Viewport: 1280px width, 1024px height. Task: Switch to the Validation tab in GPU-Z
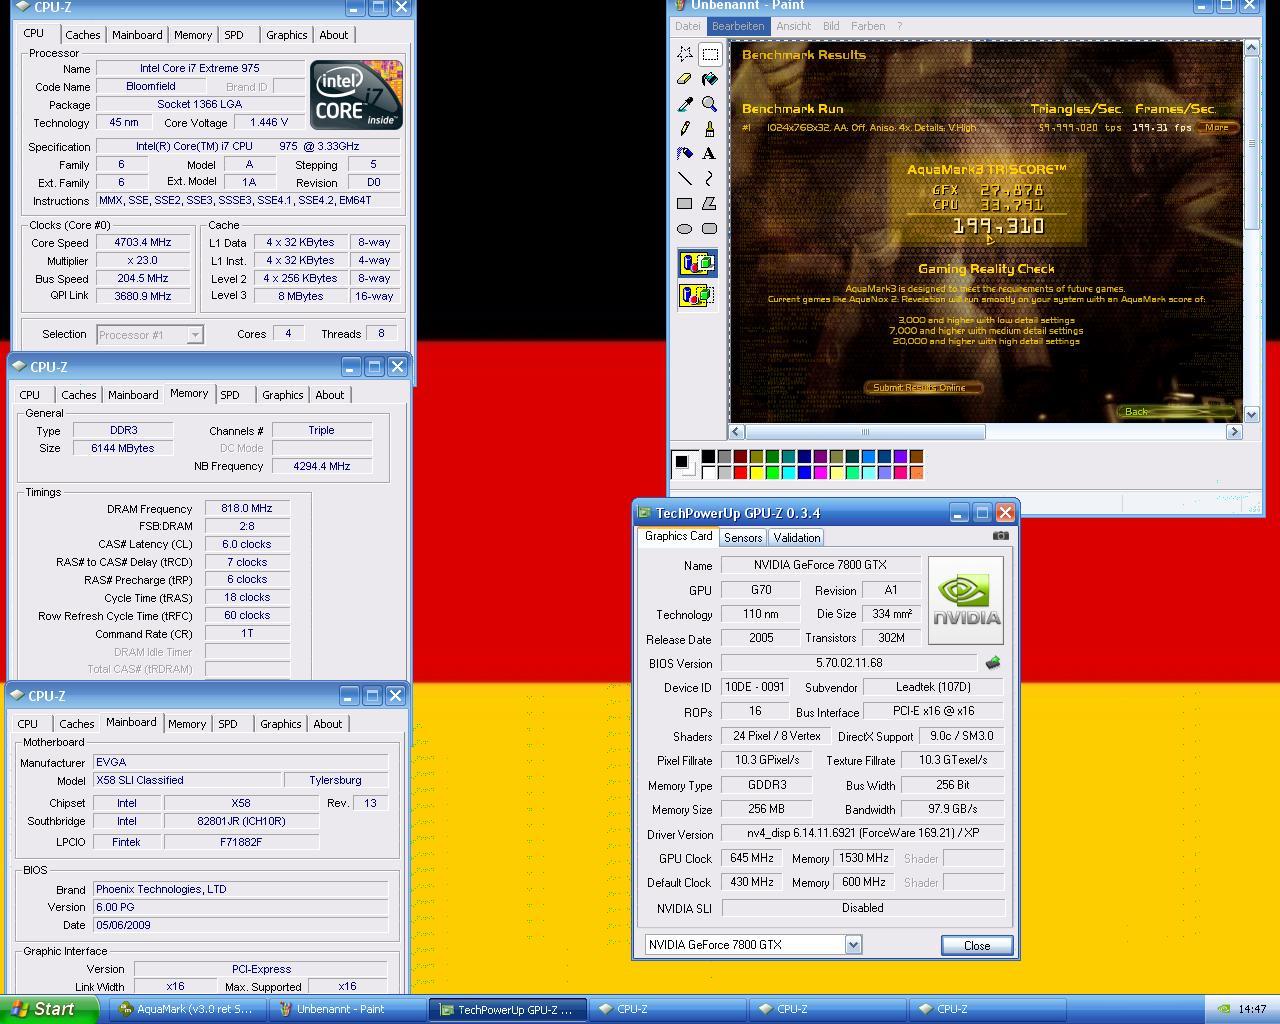point(797,538)
